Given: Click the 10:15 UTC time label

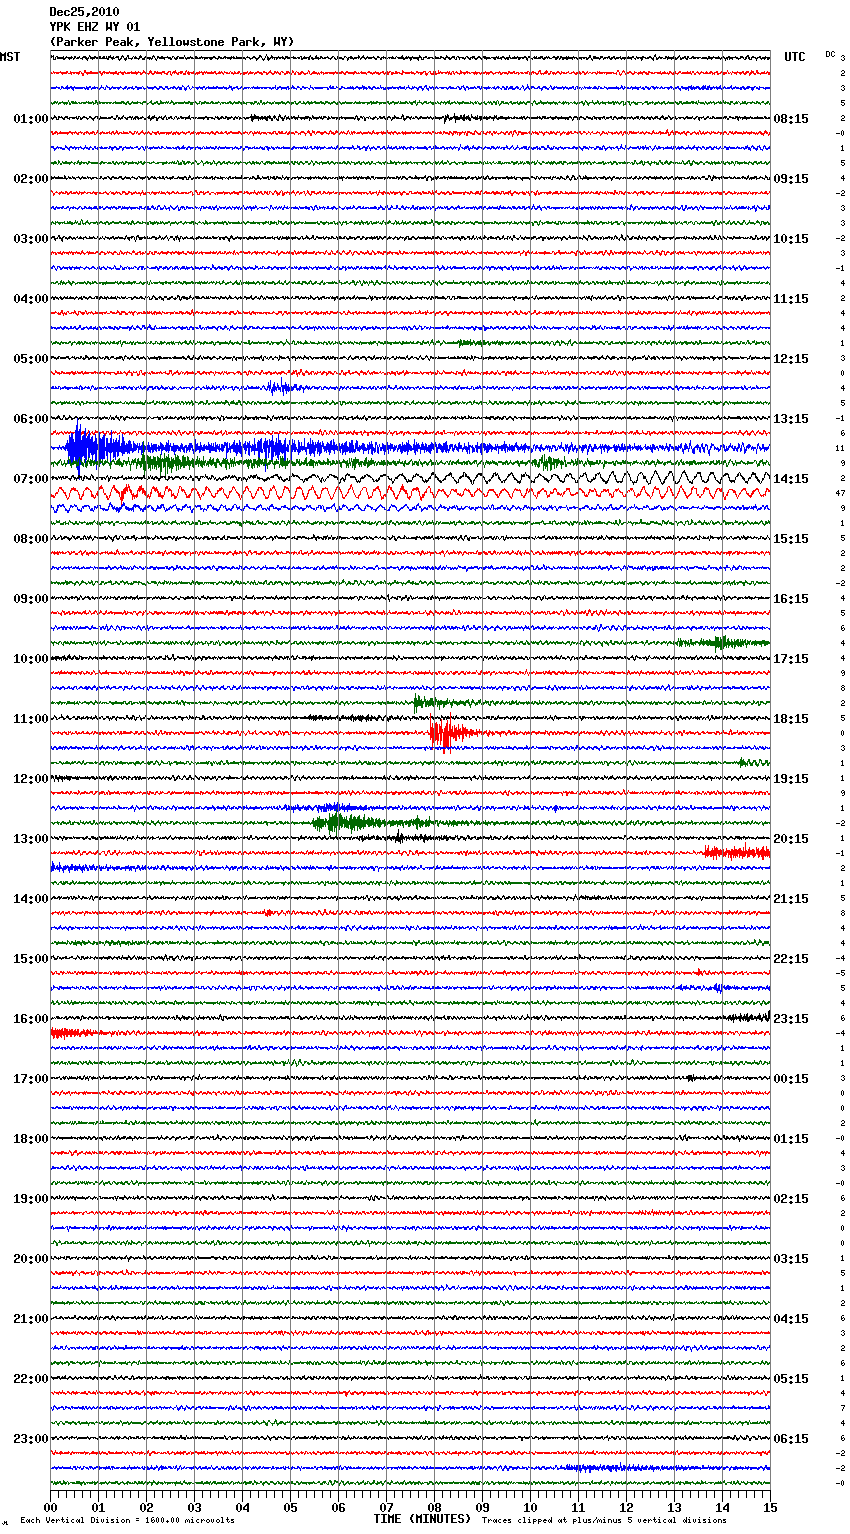Looking at the screenshot, I should tap(791, 239).
